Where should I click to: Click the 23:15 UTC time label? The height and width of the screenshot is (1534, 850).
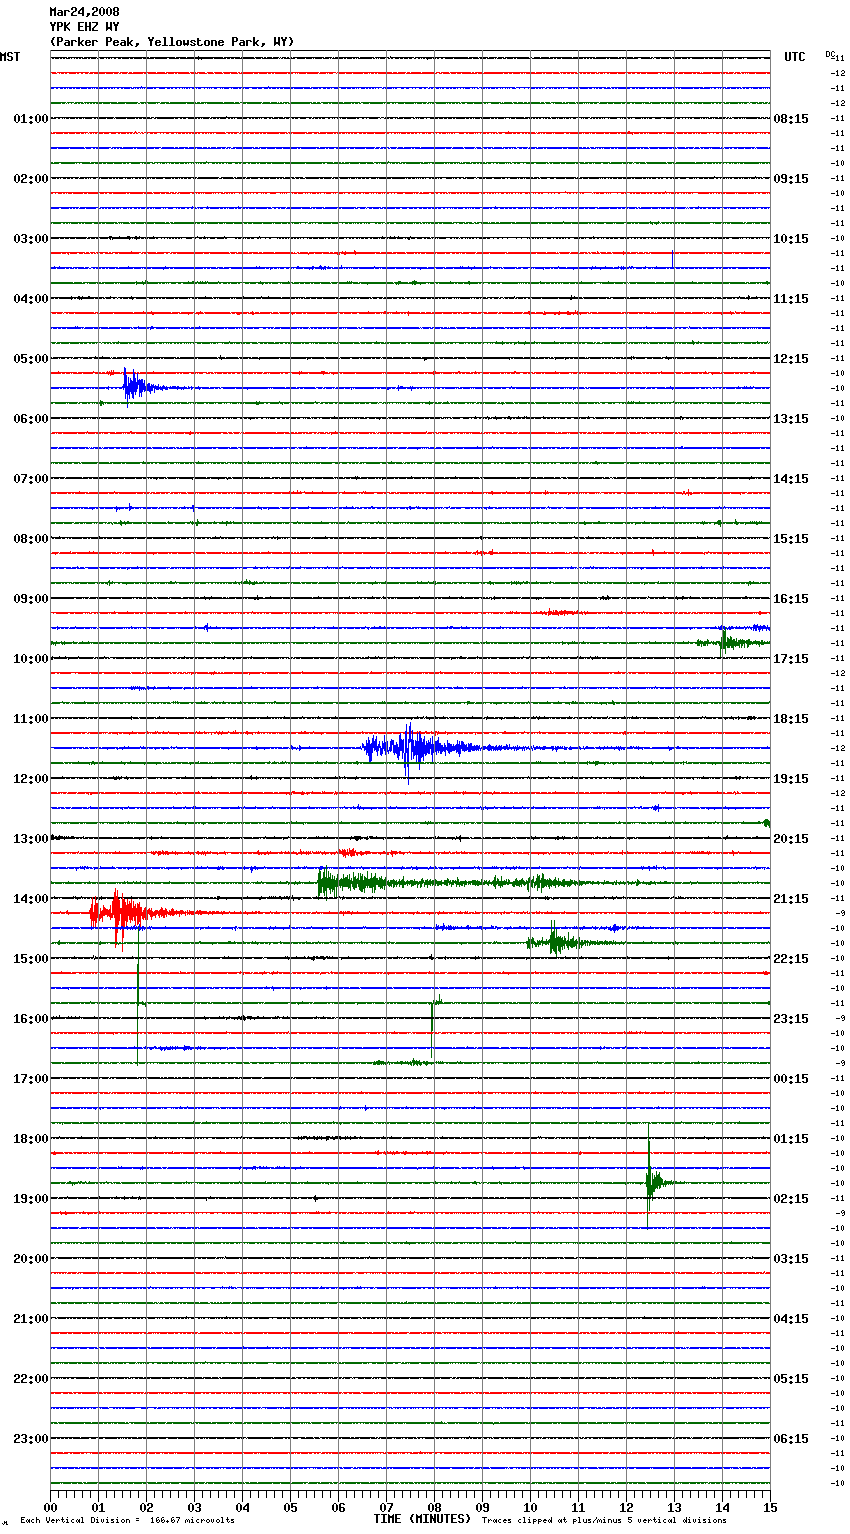pos(791,1019)
